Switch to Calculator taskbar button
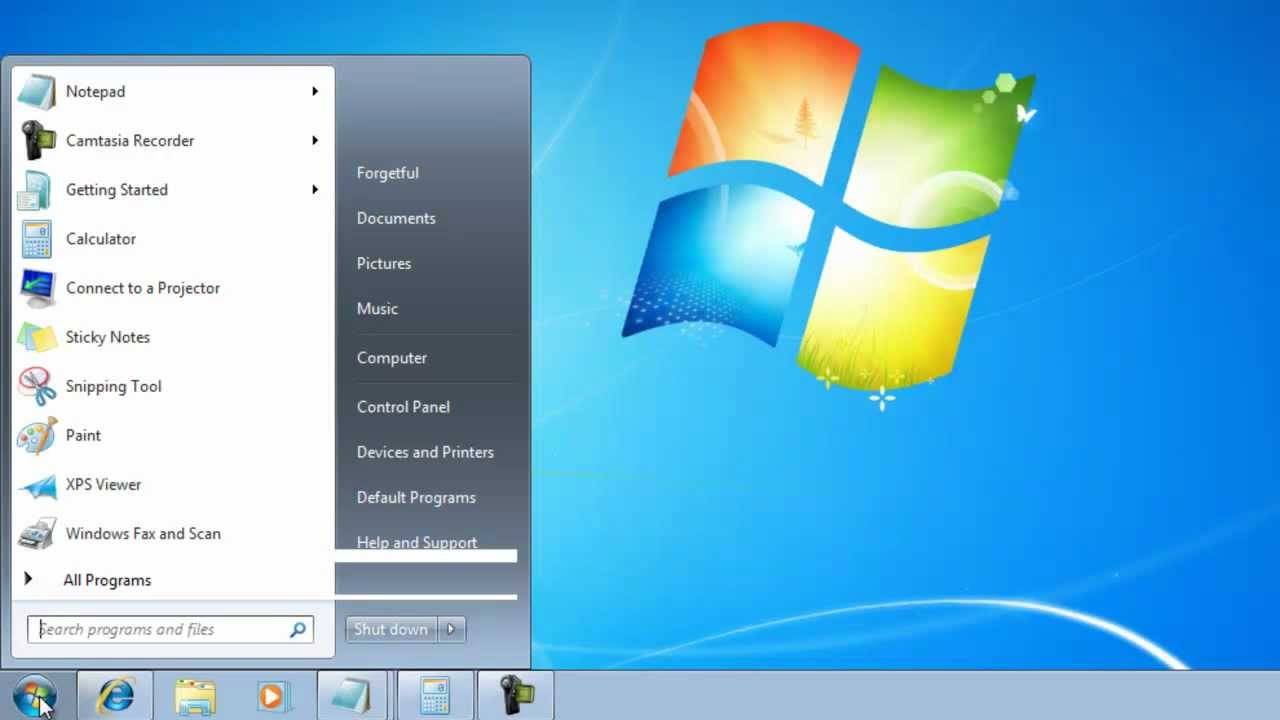 click(x=434, y=696)
